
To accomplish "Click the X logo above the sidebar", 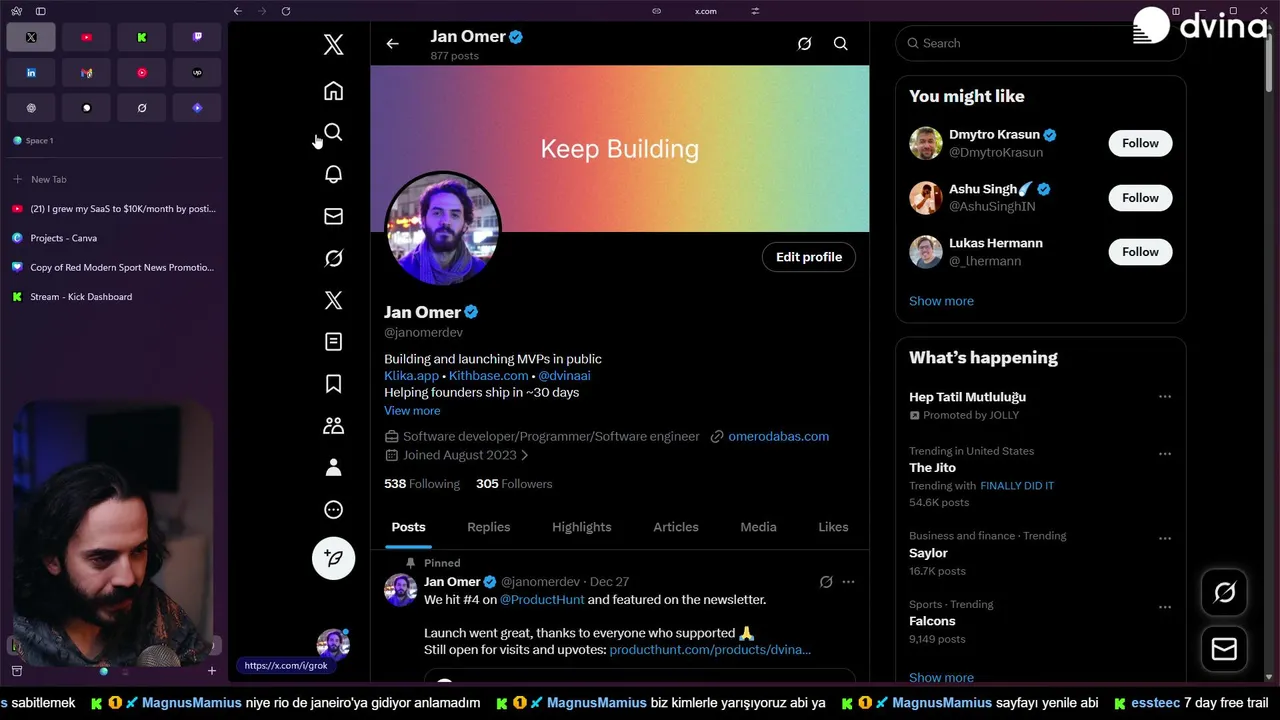I will [334, 44].
